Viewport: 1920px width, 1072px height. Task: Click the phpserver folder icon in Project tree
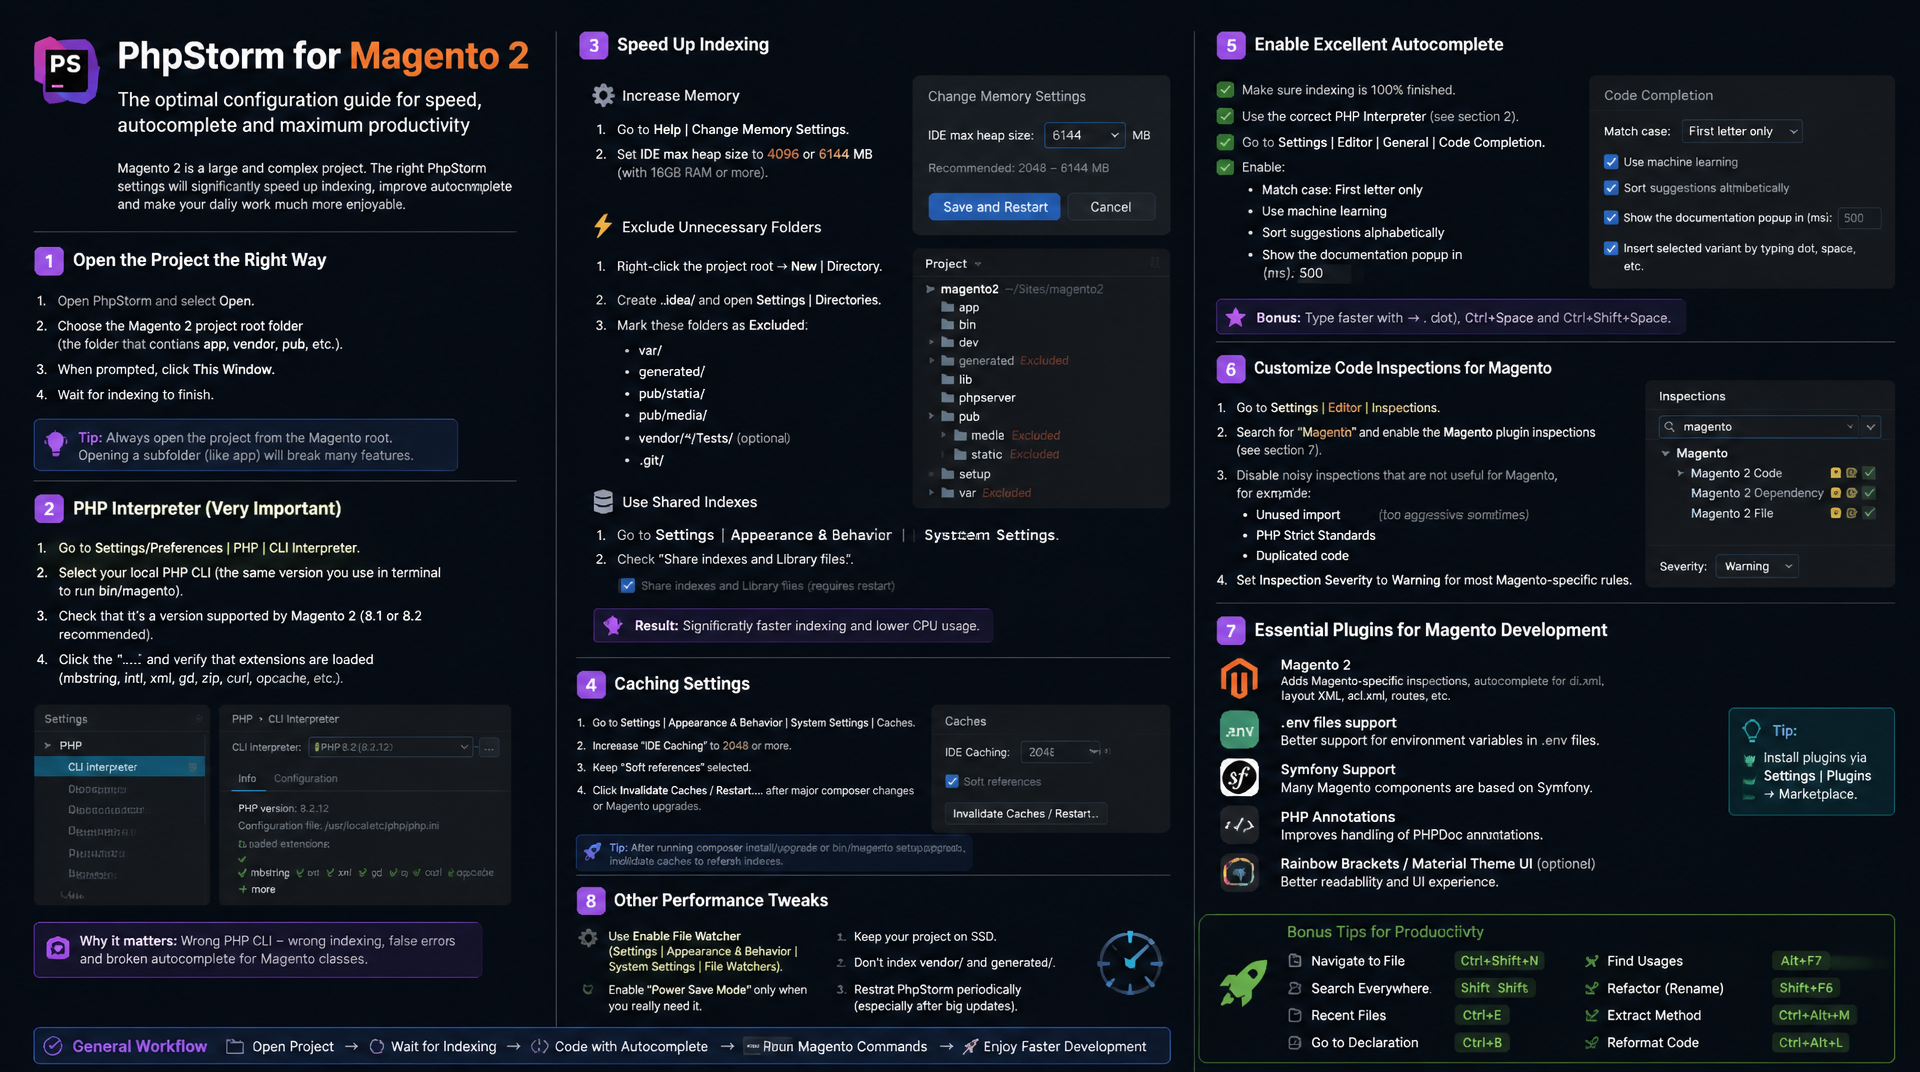(947, 397)
